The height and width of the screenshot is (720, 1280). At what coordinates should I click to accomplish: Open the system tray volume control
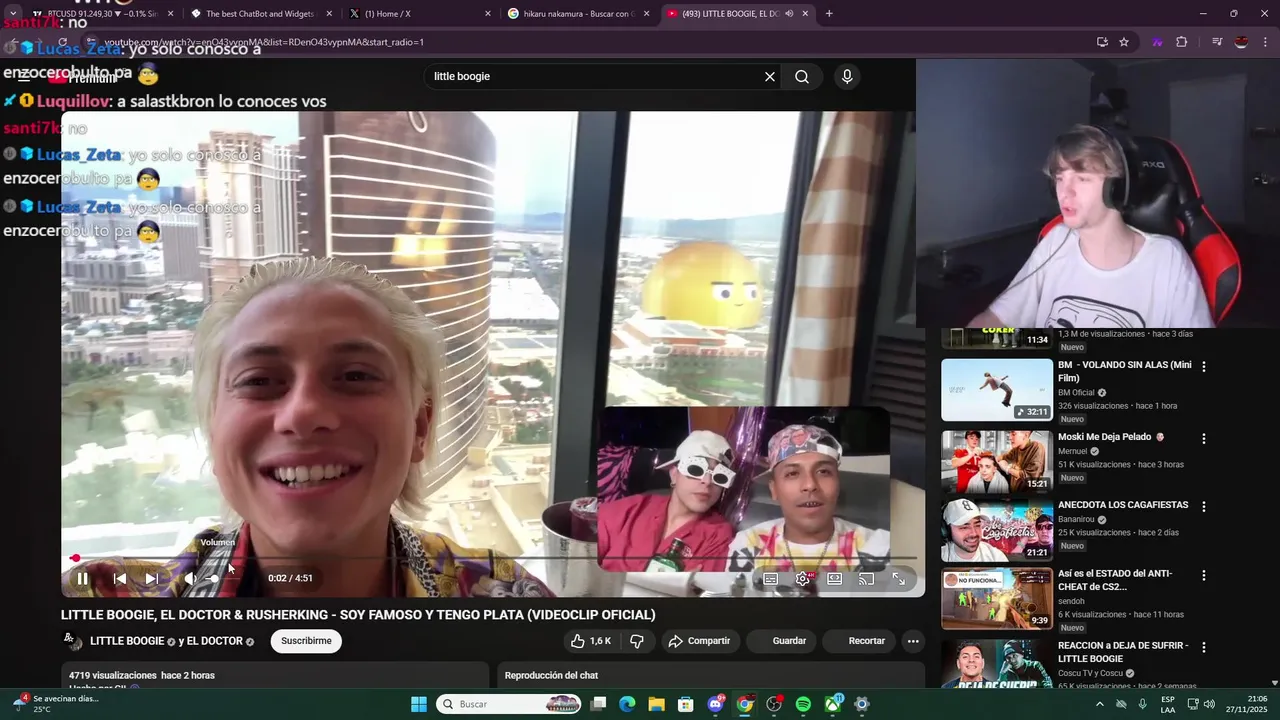pyautogui.click(x=1209, y=704)
